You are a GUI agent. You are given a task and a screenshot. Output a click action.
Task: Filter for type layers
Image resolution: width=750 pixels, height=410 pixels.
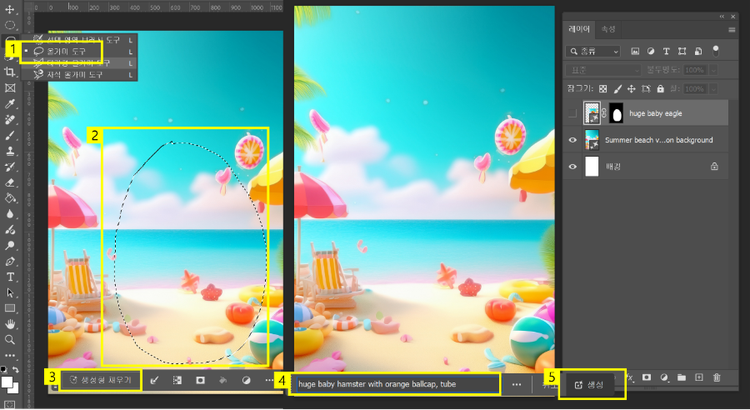pyautogui.click(x=666, y=51)
